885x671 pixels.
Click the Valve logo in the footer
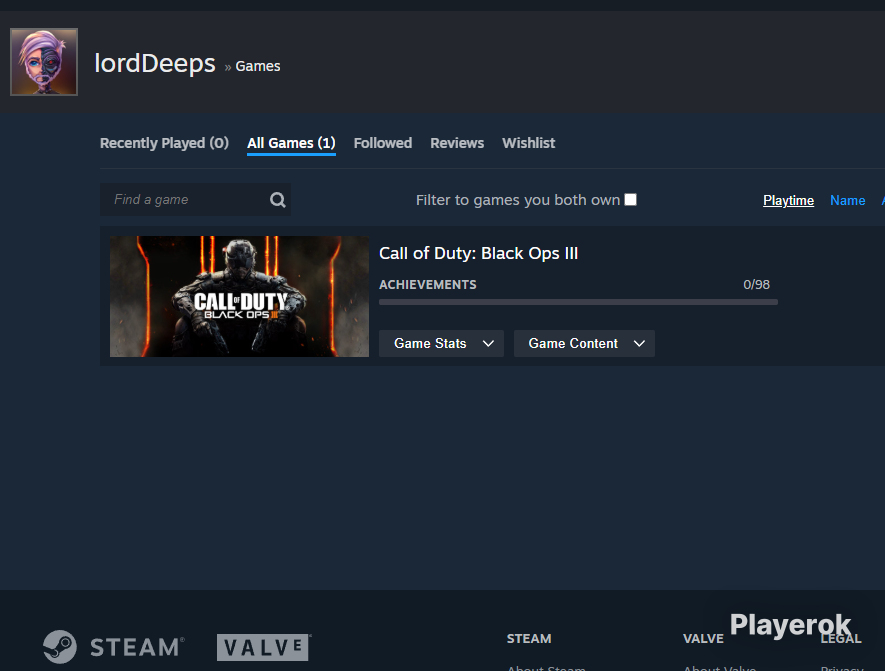(x=264, y=647)
